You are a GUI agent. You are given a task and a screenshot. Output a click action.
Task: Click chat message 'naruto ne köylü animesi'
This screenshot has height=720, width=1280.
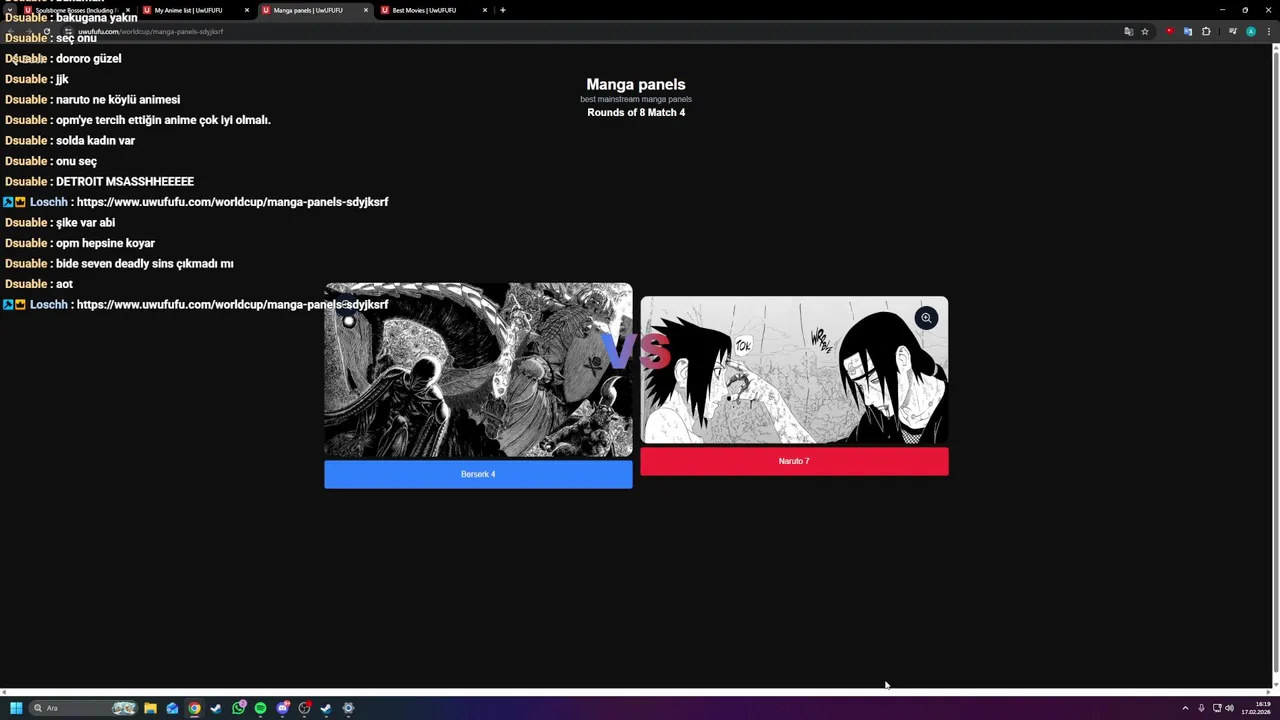(118, 100)
